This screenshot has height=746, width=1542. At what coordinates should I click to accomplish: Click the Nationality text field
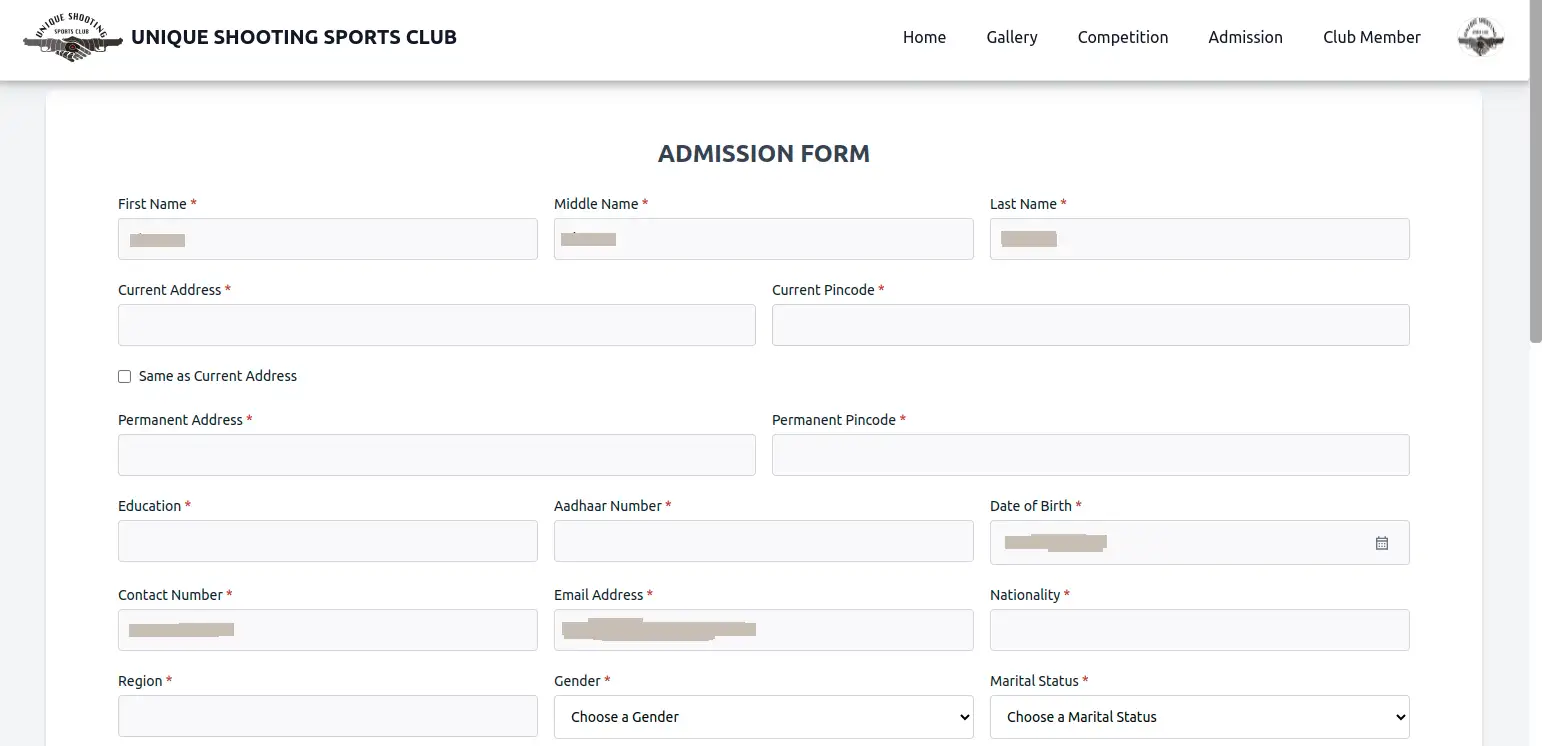(1199, 631)
